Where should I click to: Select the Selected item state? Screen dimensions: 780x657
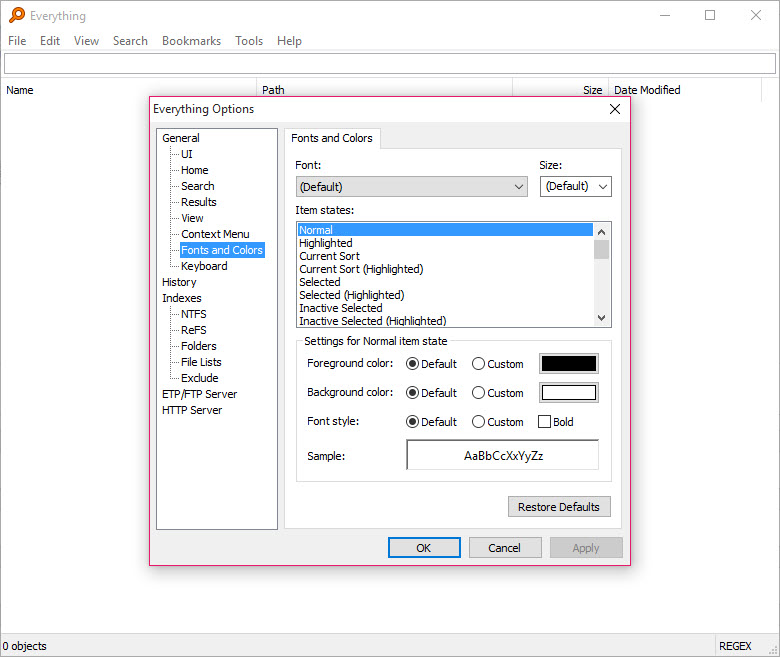tap(445, 282)
